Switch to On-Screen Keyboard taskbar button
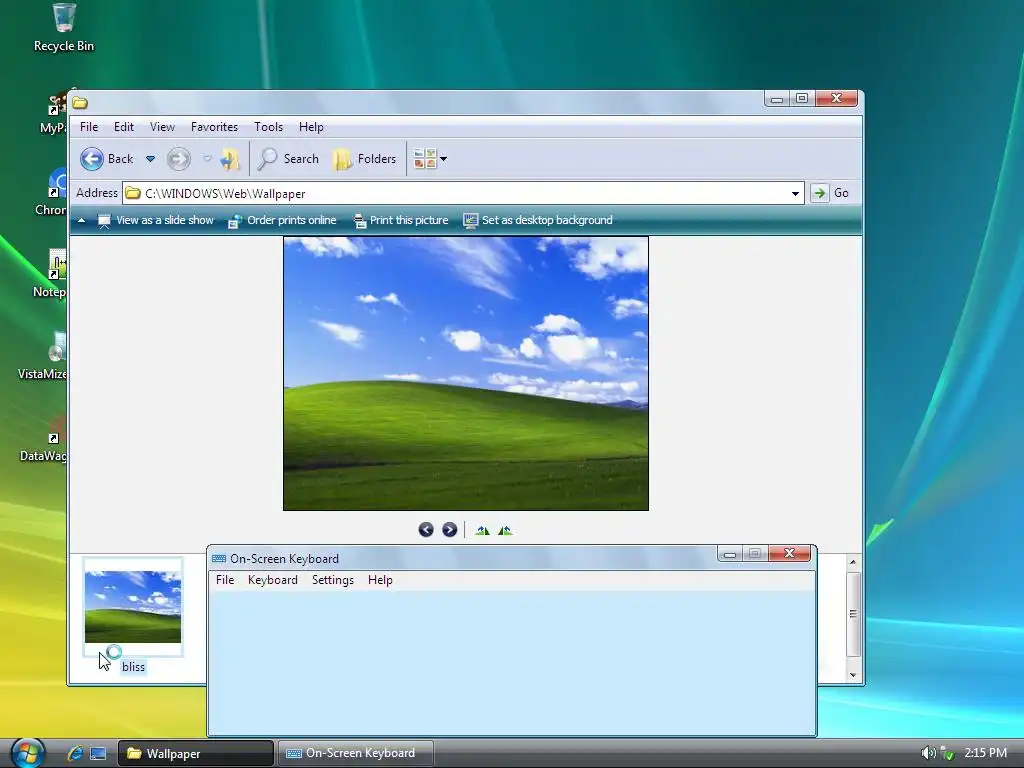The image size is (1024, 768). pos(356,753)
